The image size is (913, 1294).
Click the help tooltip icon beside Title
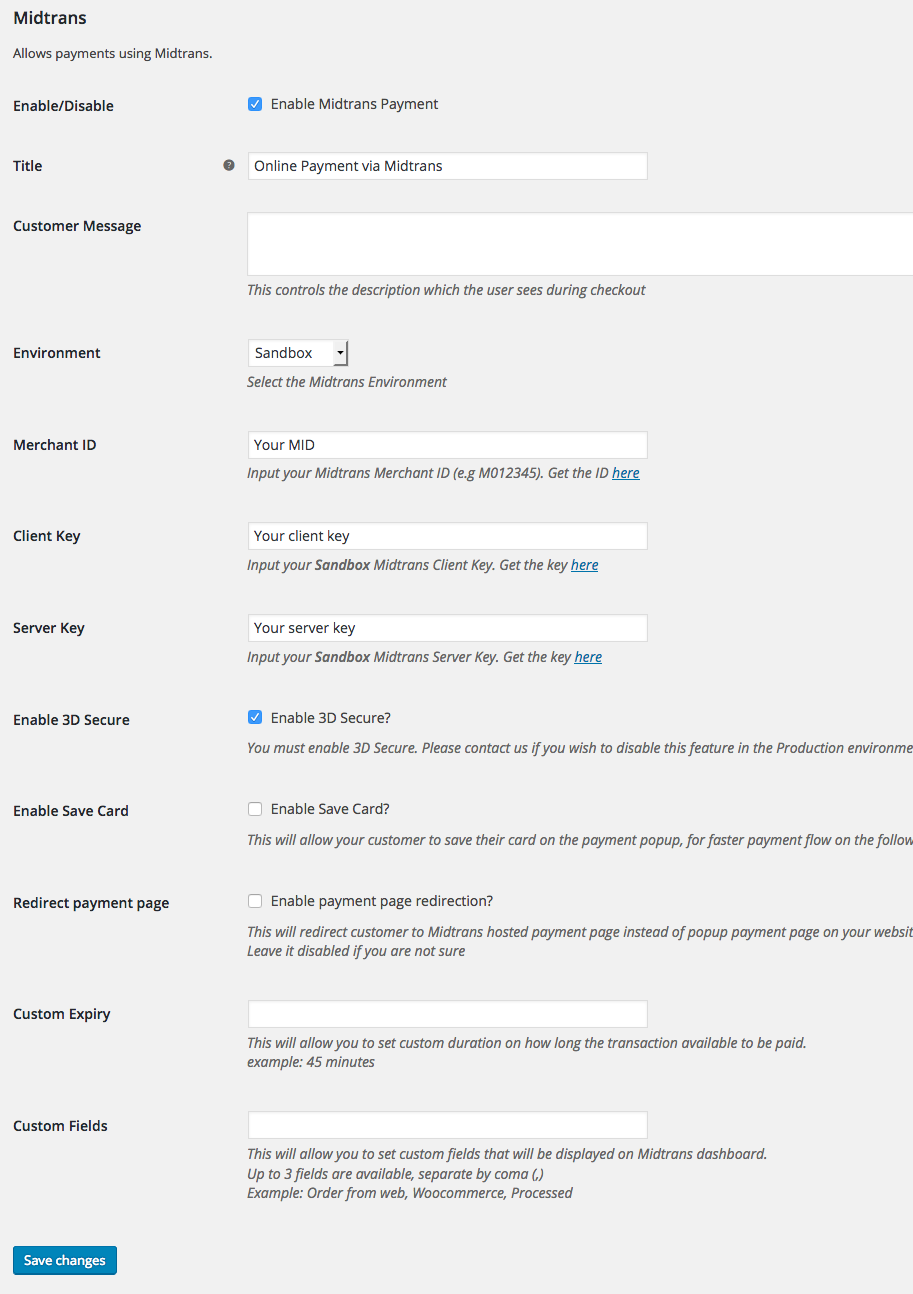(229, 165)
